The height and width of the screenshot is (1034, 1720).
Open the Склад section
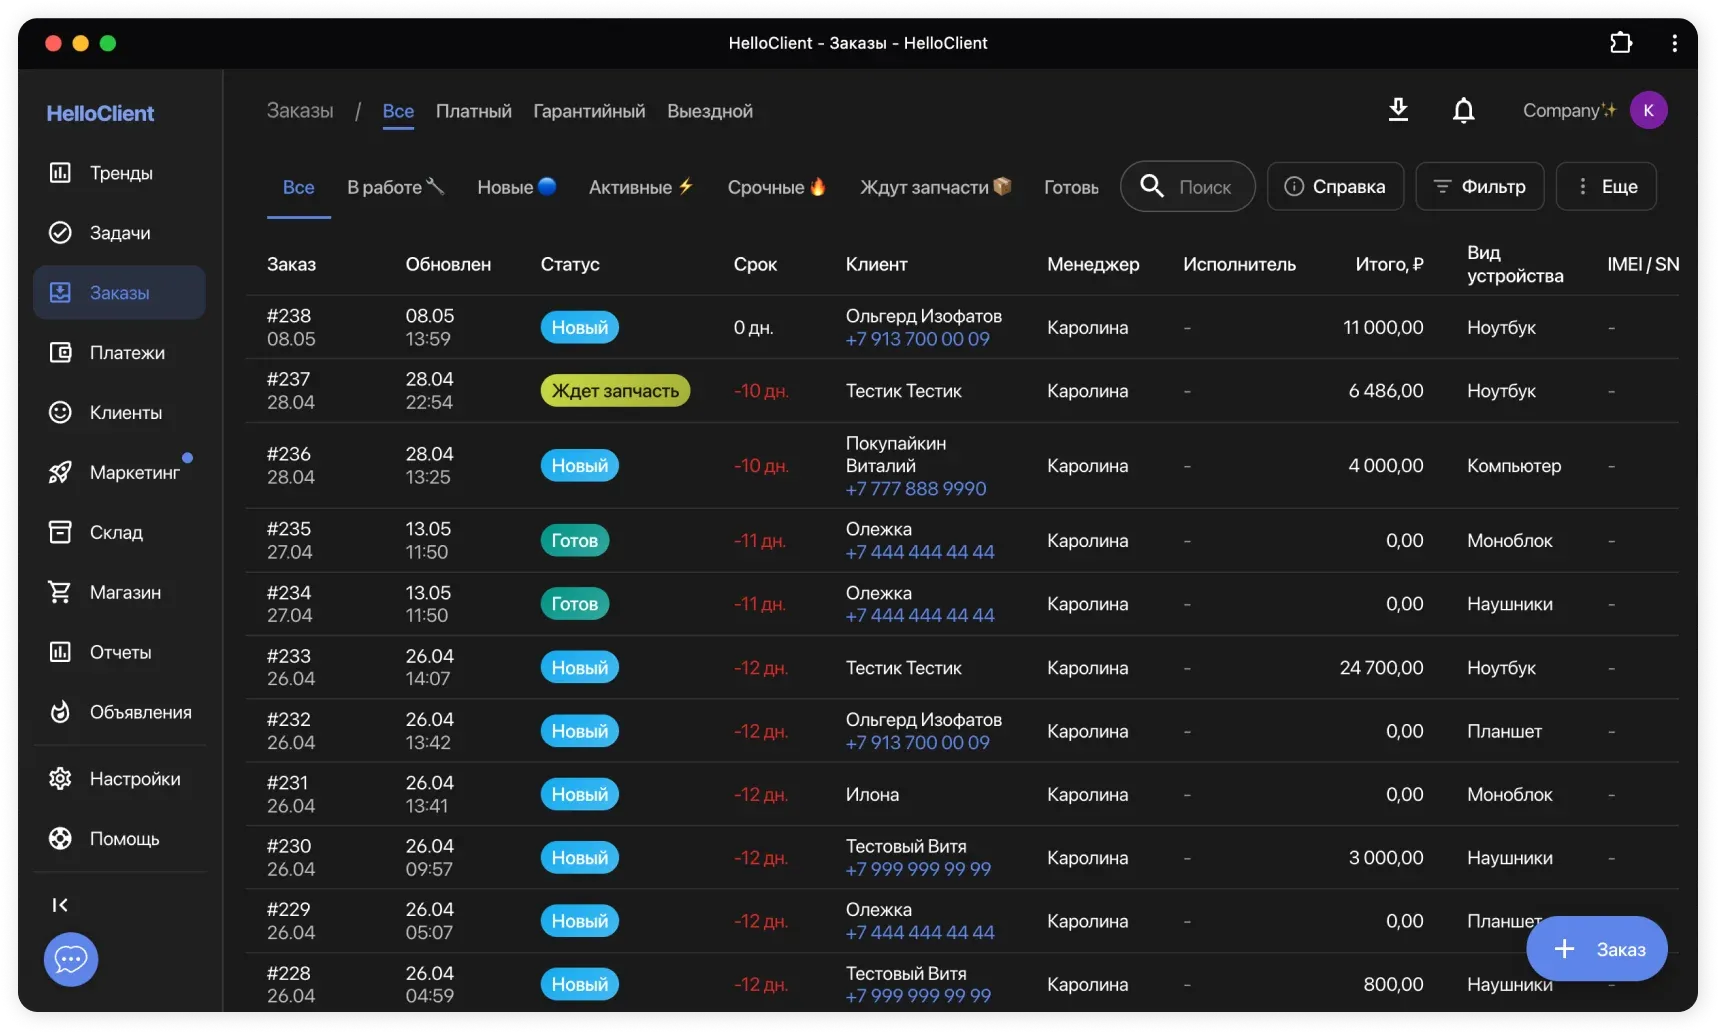click(x=115, y=532)
